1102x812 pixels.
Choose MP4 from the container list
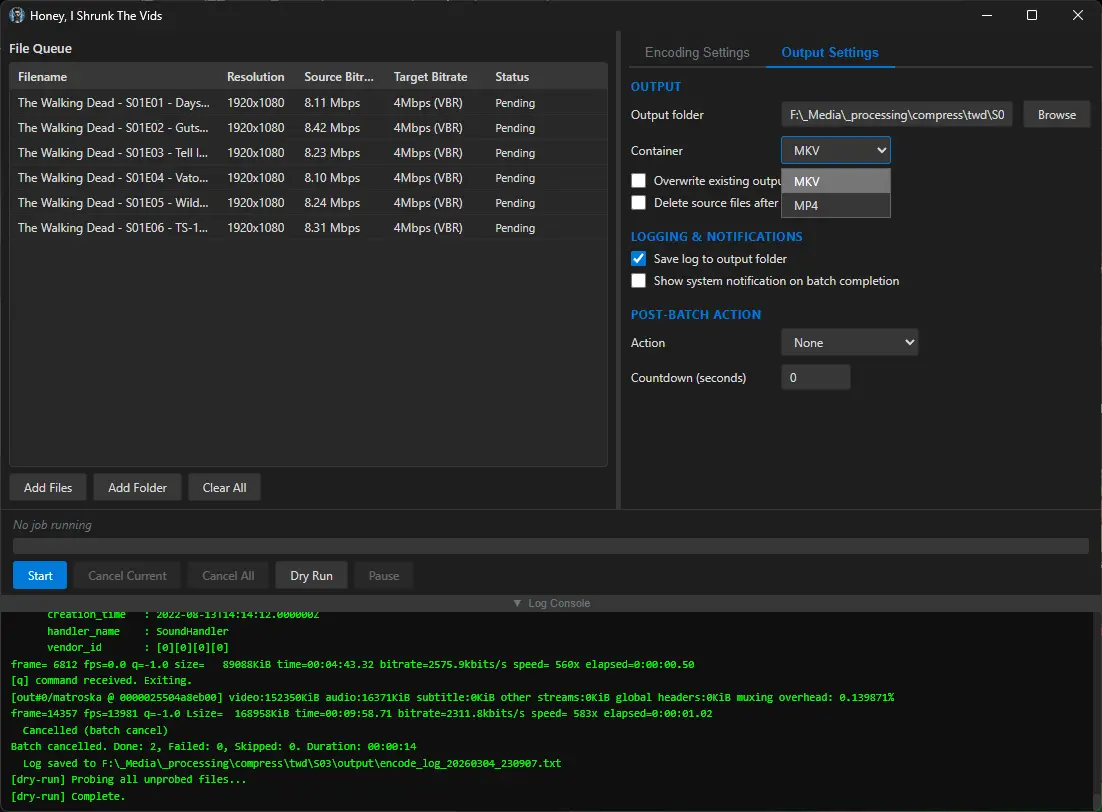click(835, 206)
